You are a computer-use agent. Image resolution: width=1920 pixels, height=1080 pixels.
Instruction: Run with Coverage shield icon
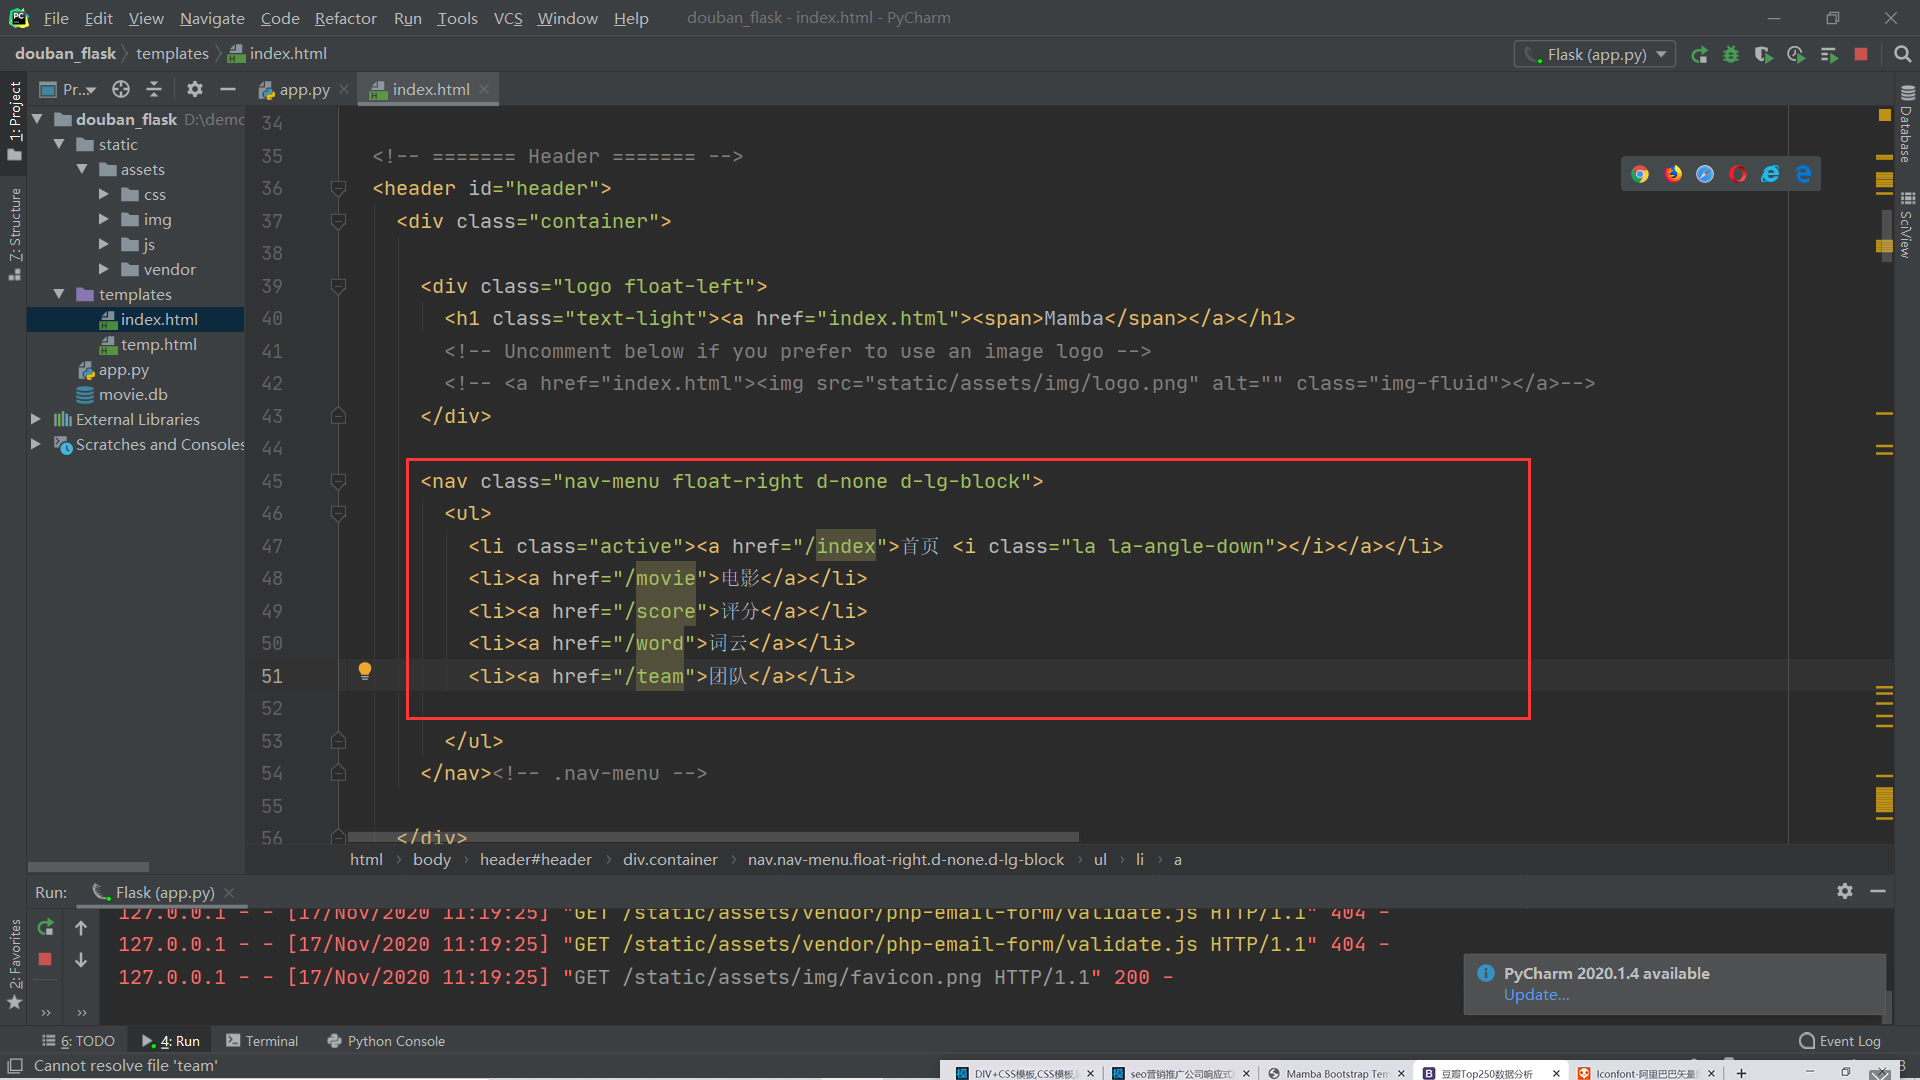[x=1764, y=55]
